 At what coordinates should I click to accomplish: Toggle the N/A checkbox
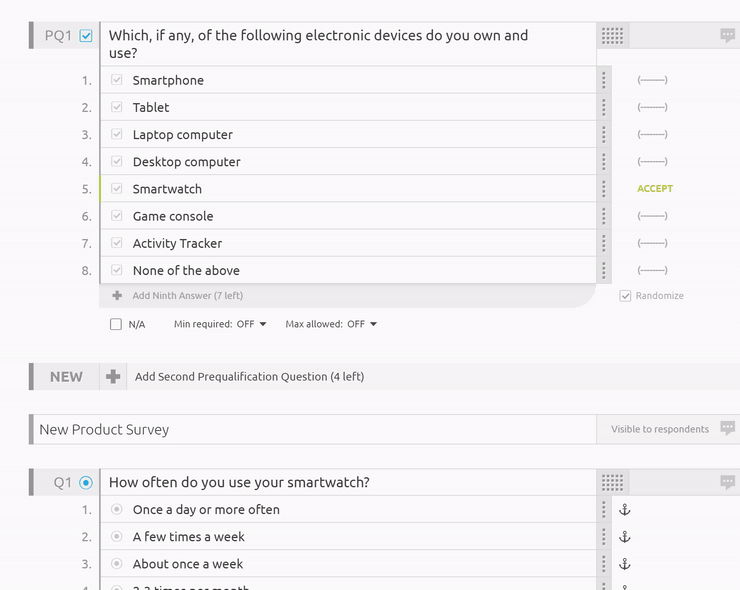click(x=116, y=324)
